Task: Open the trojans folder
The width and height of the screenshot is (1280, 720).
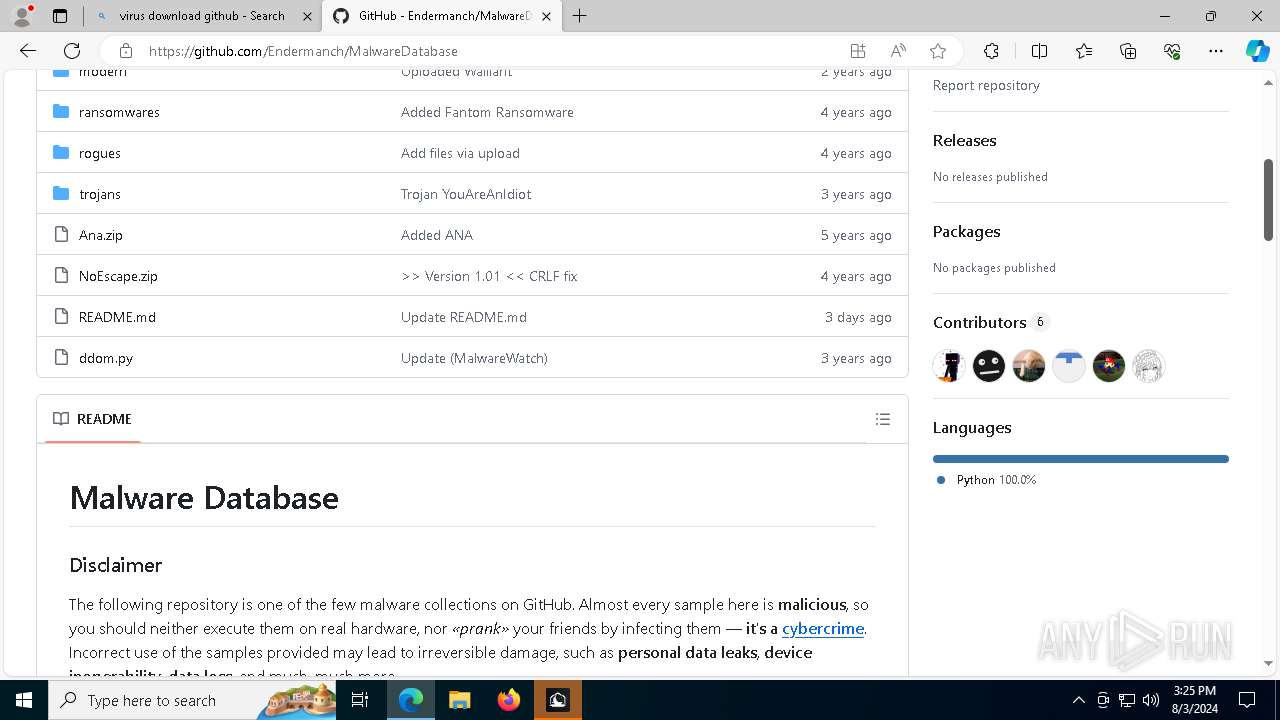Action: [x=100, y=194]
